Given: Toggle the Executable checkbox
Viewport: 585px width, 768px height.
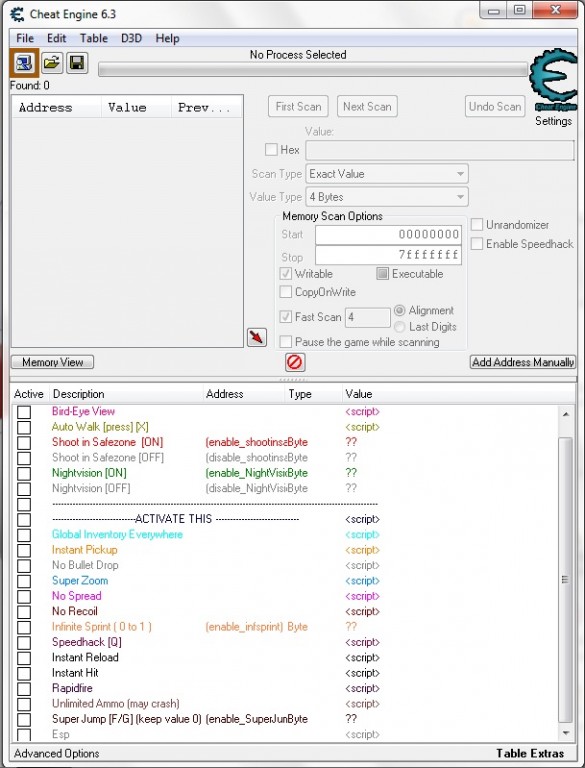Looking at the screenshot, I should (x=383, y=273).
